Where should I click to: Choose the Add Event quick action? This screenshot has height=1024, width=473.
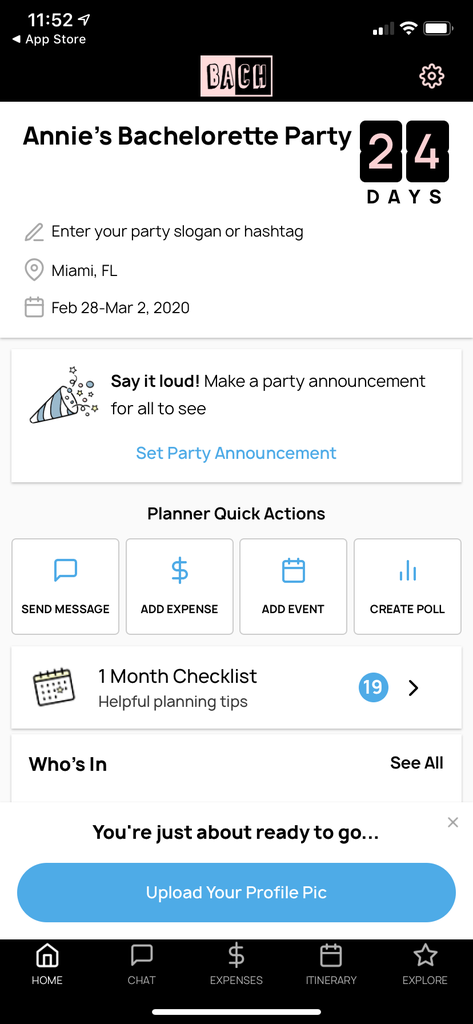coord(293,586)
